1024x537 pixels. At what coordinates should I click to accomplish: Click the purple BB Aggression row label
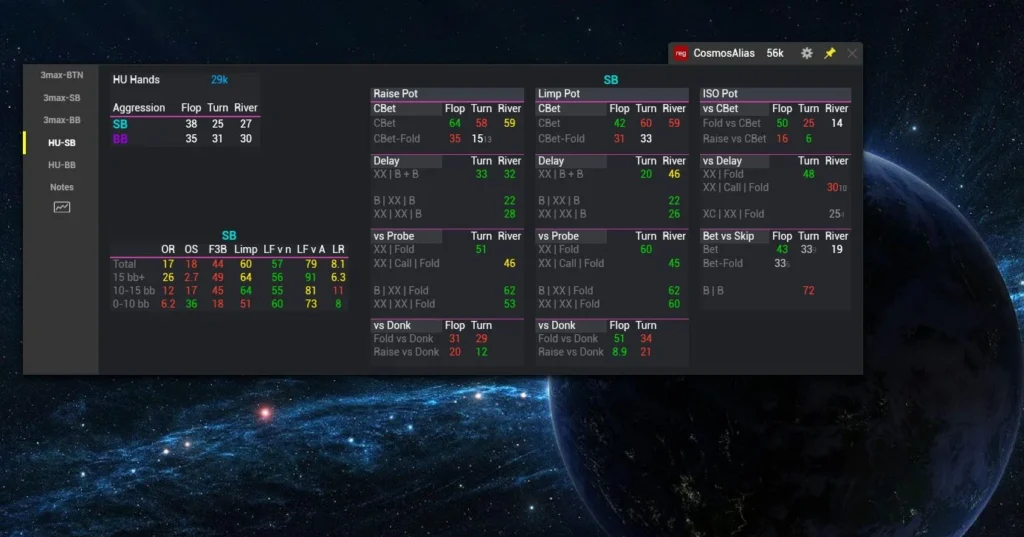(120, 138)
